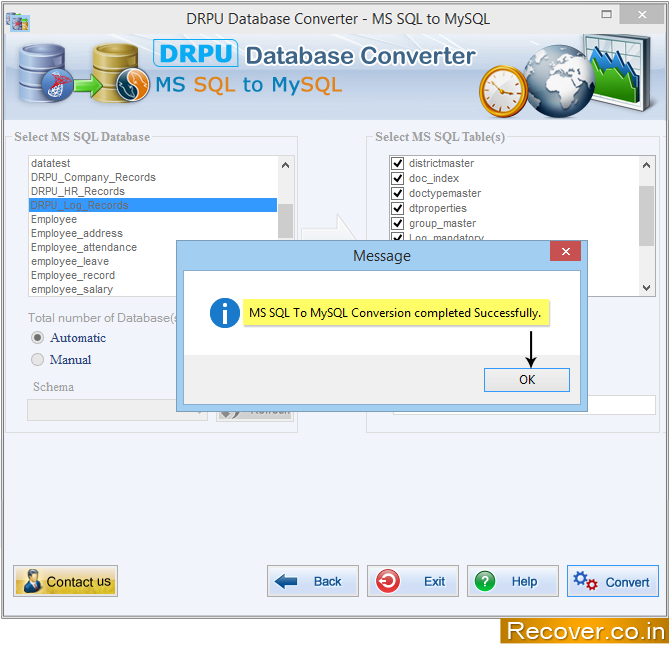Image resolution: width=670 pixels, height=647 pixels.
Task: Uncheck the doctypemaster table checkbox
Action: (397, 193)
